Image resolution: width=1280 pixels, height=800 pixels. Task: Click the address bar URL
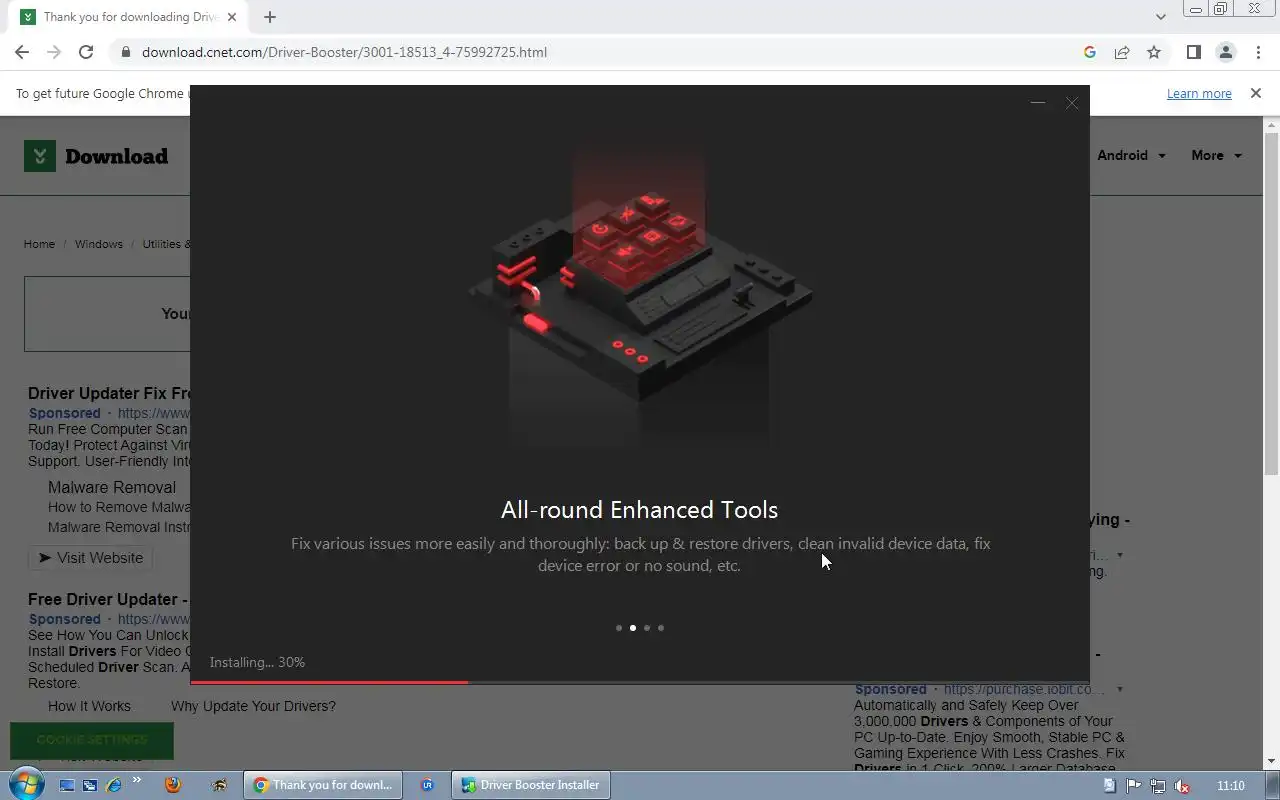pos(344,52)
